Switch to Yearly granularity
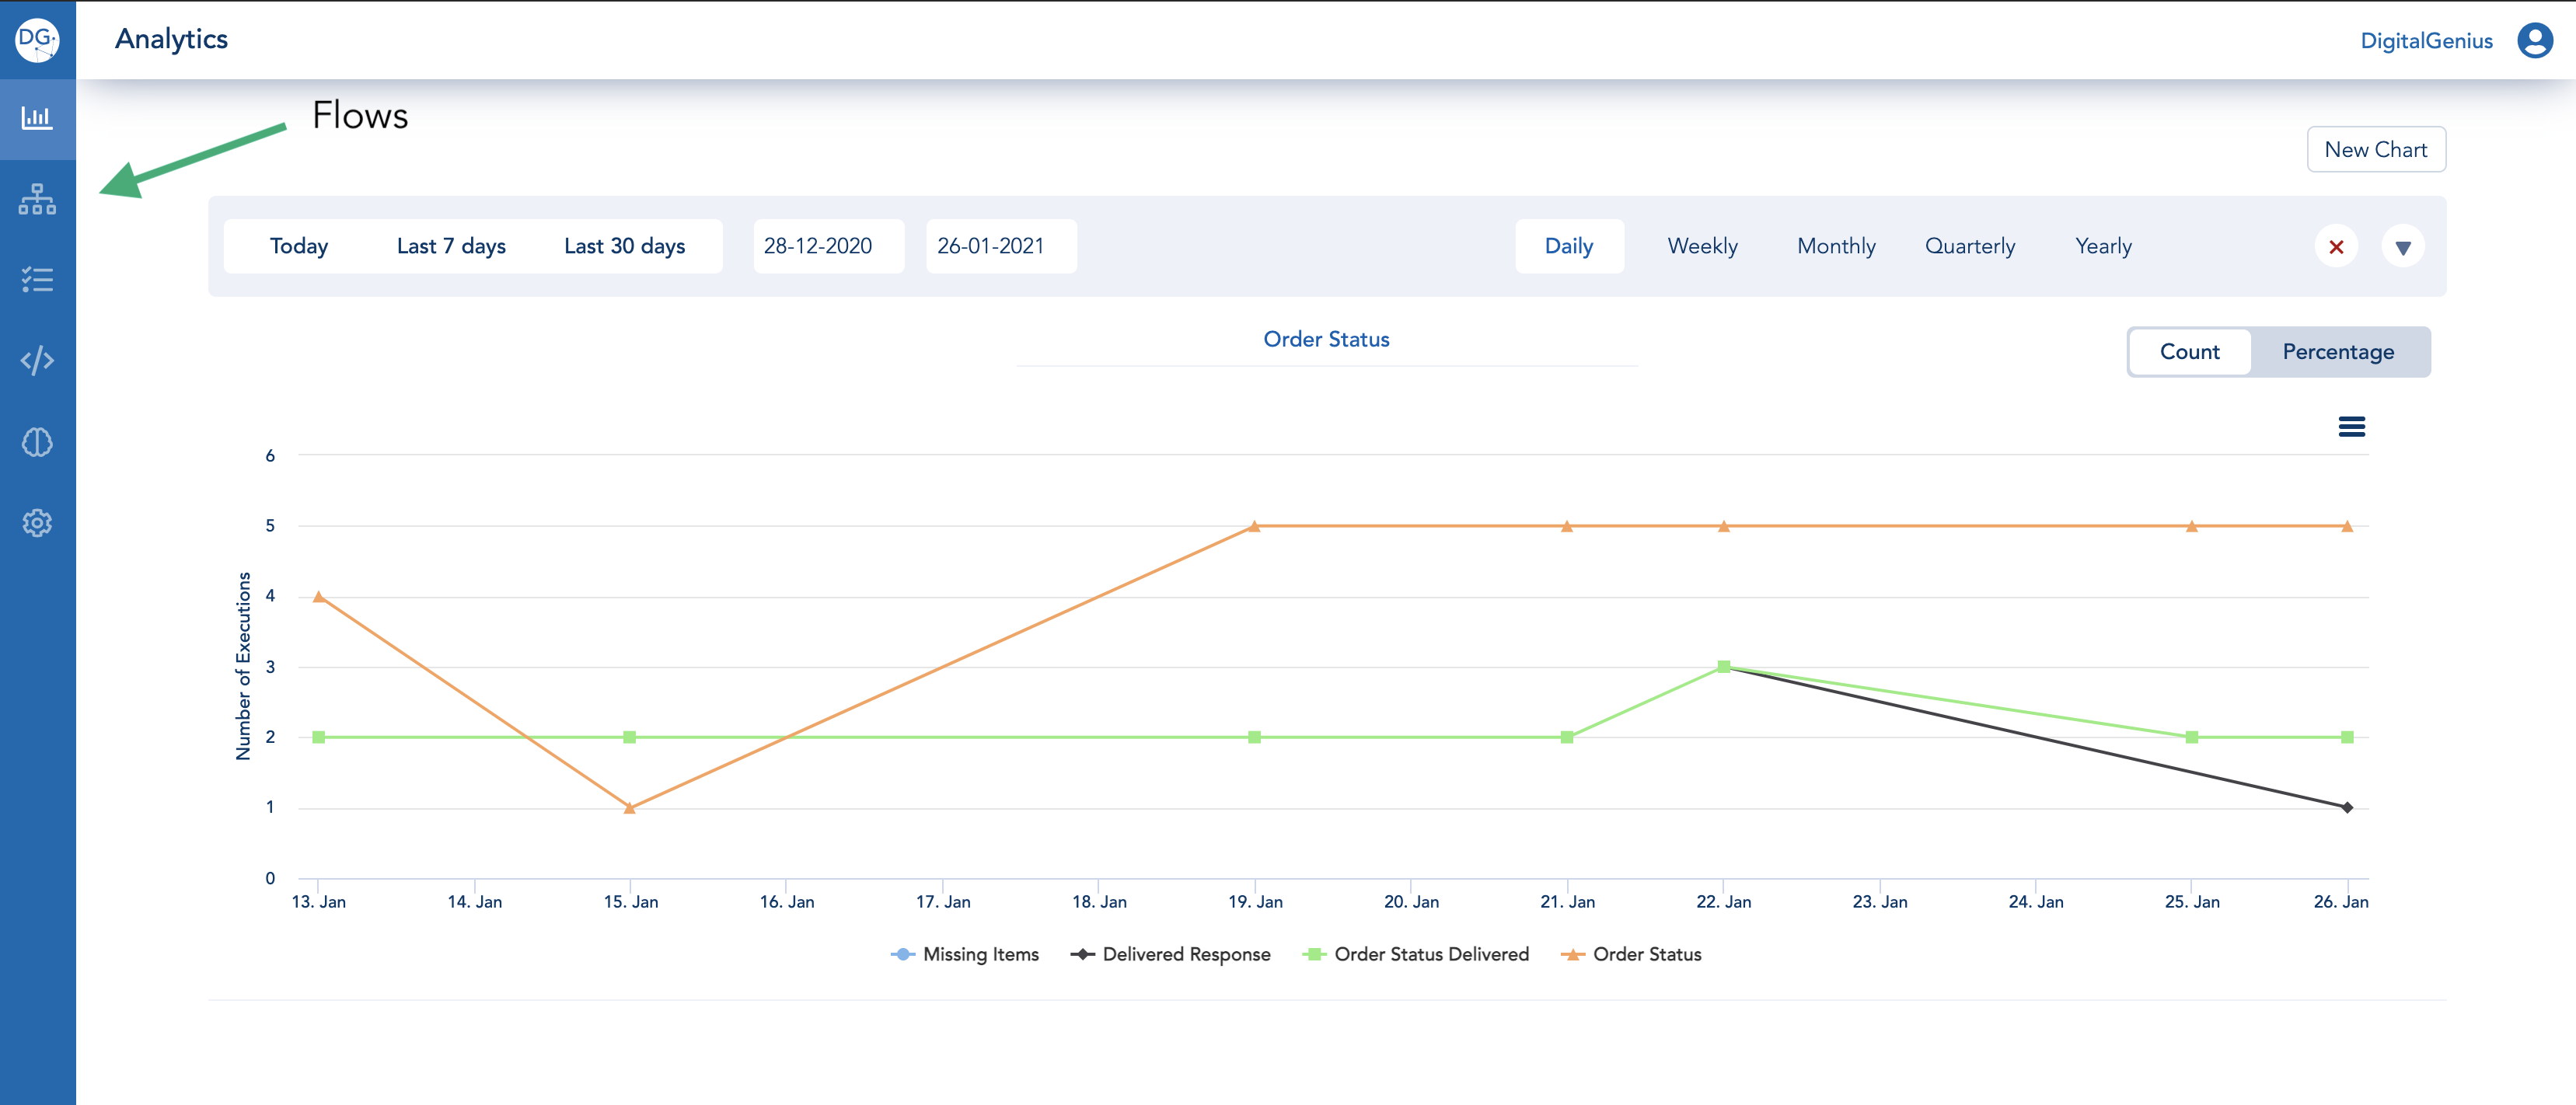Image resolution: width=2576 pixels, height=1105 pixels. click(2103, 246)
